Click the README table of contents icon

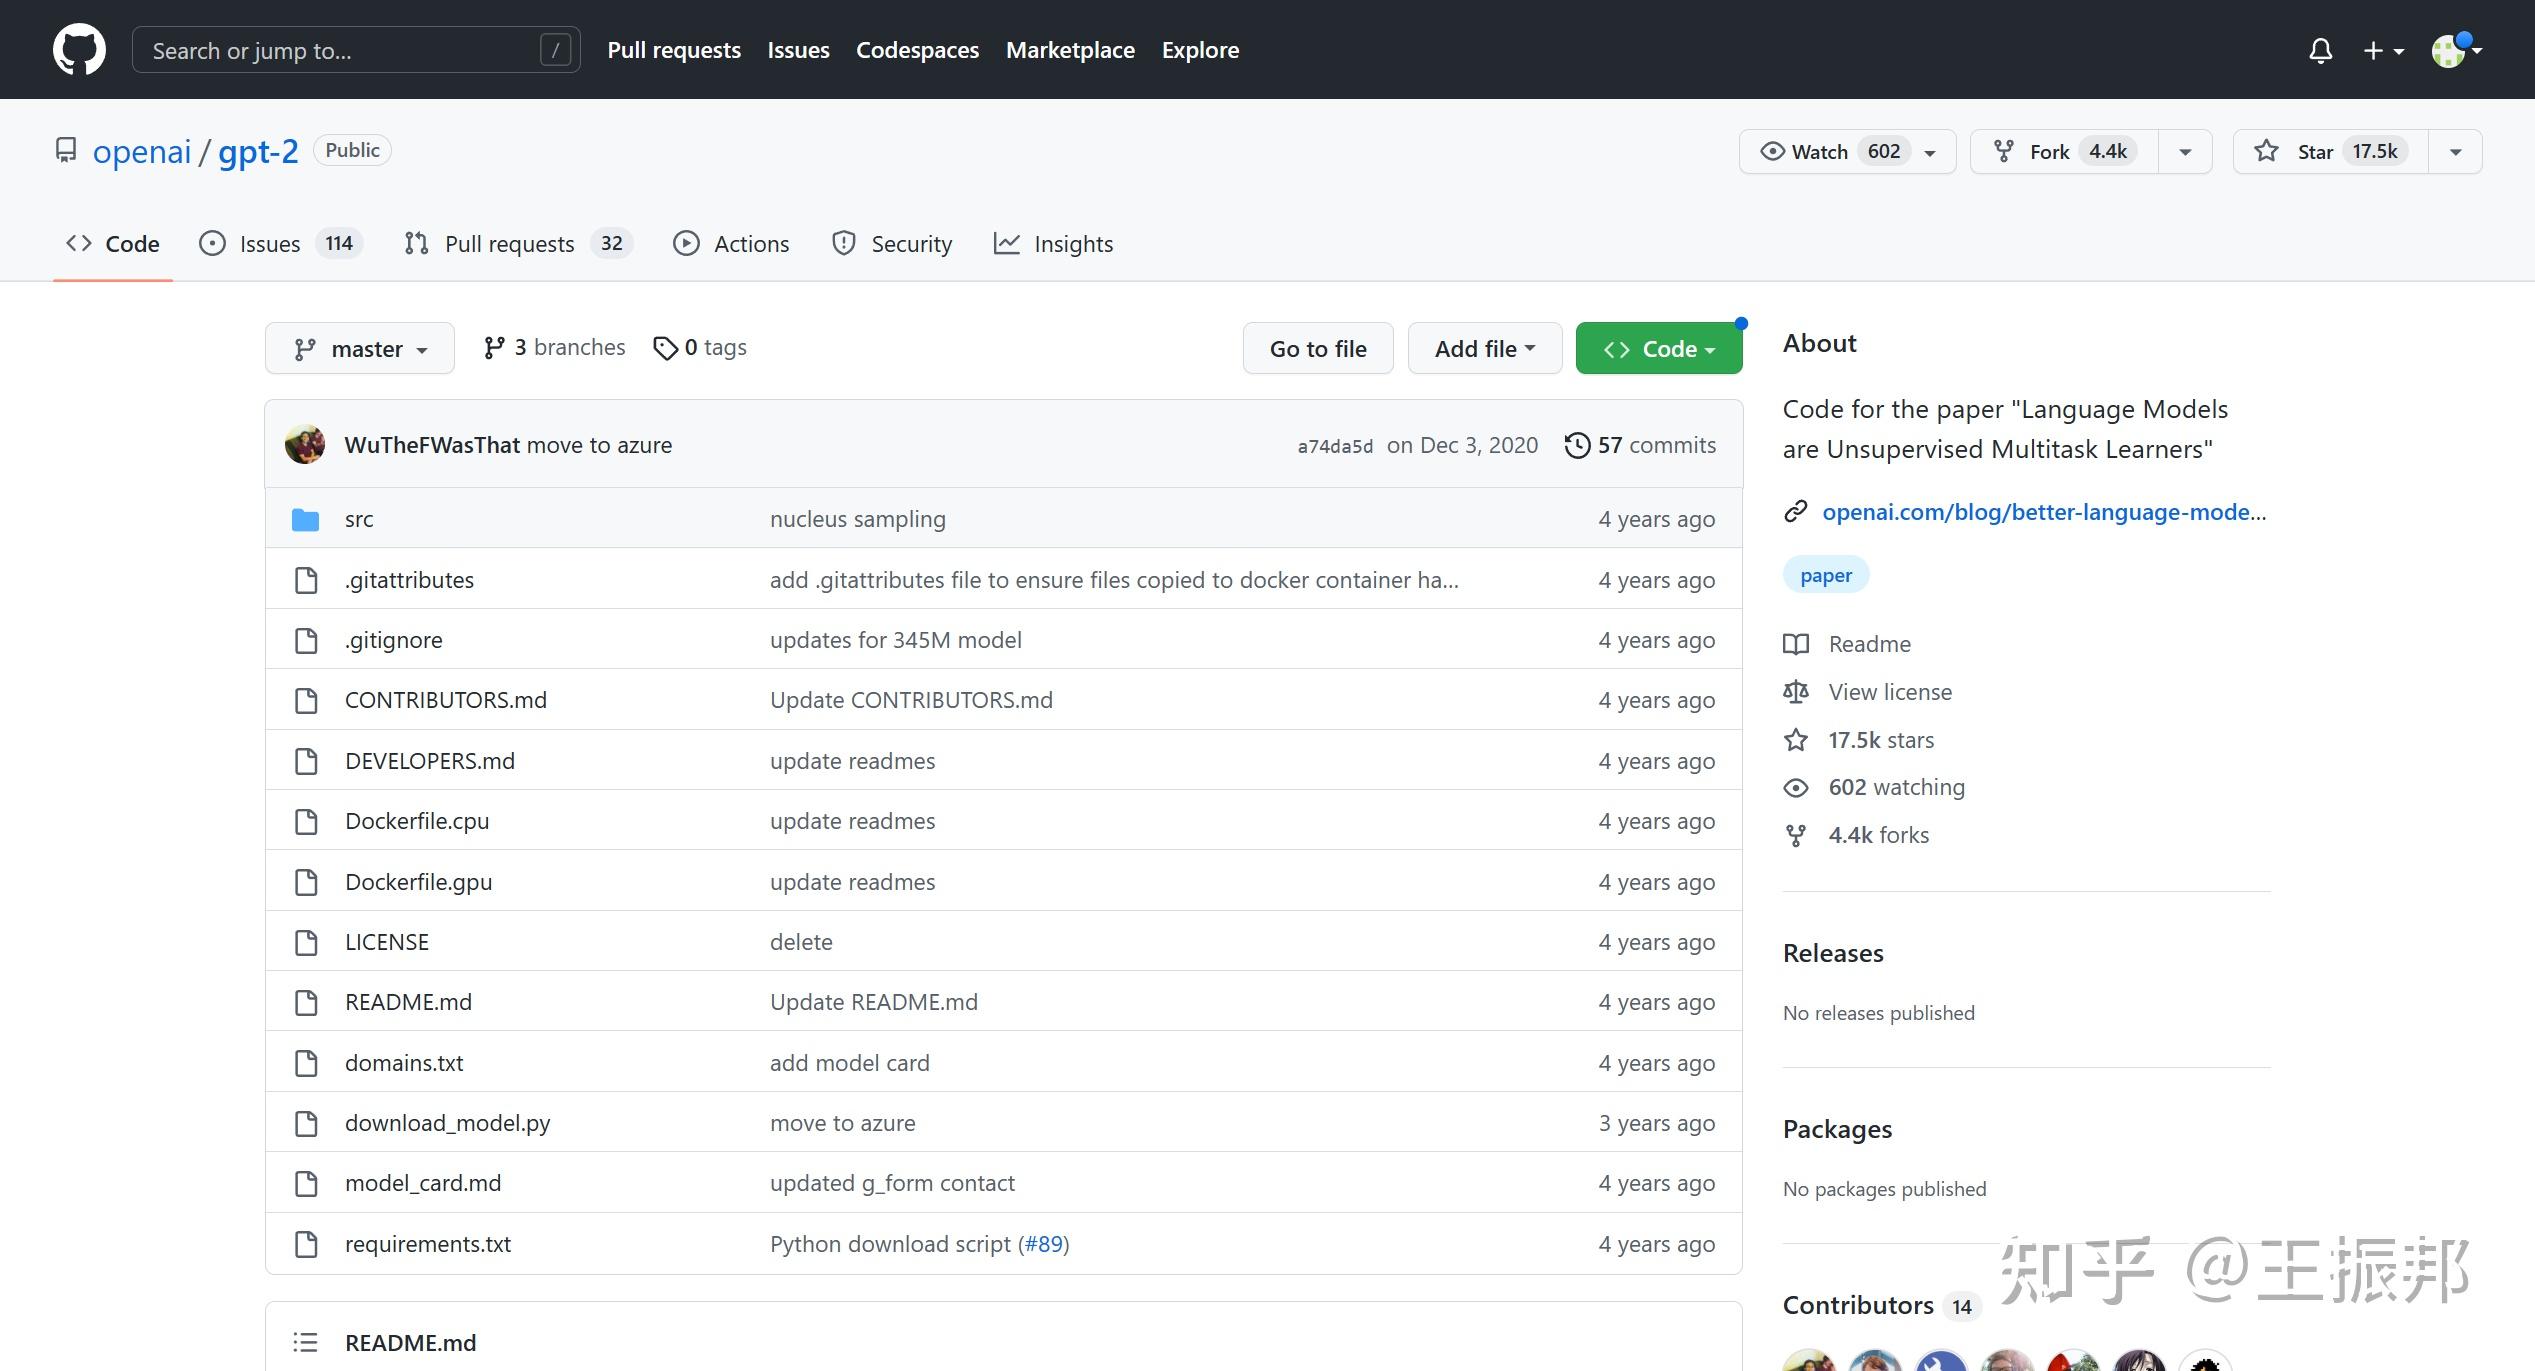pyautogui.click(x=305, y=1342)
